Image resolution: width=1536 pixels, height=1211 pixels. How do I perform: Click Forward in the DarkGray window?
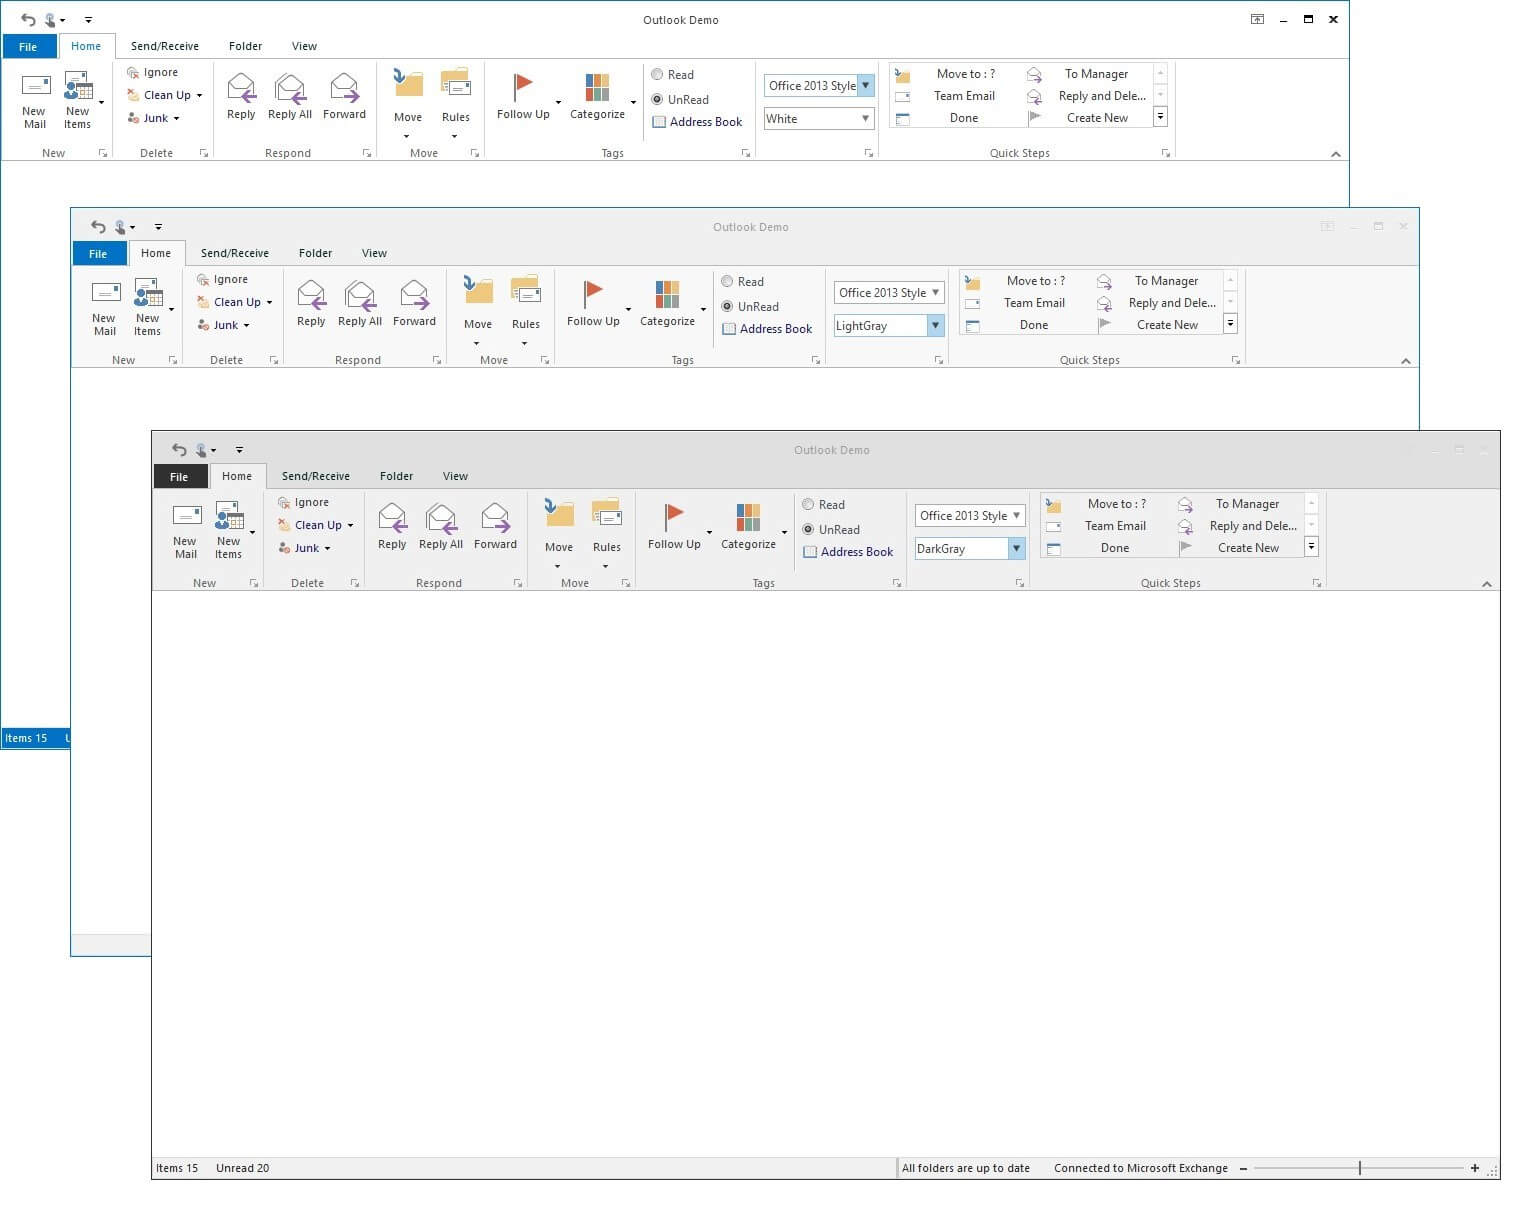click(x=495, y=527)
